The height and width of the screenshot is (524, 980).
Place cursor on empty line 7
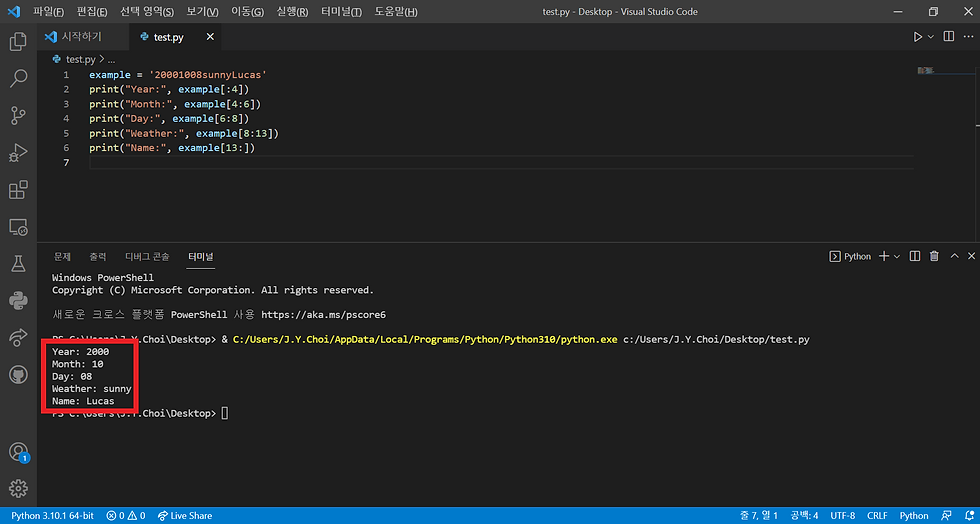[x=501, y=163]
